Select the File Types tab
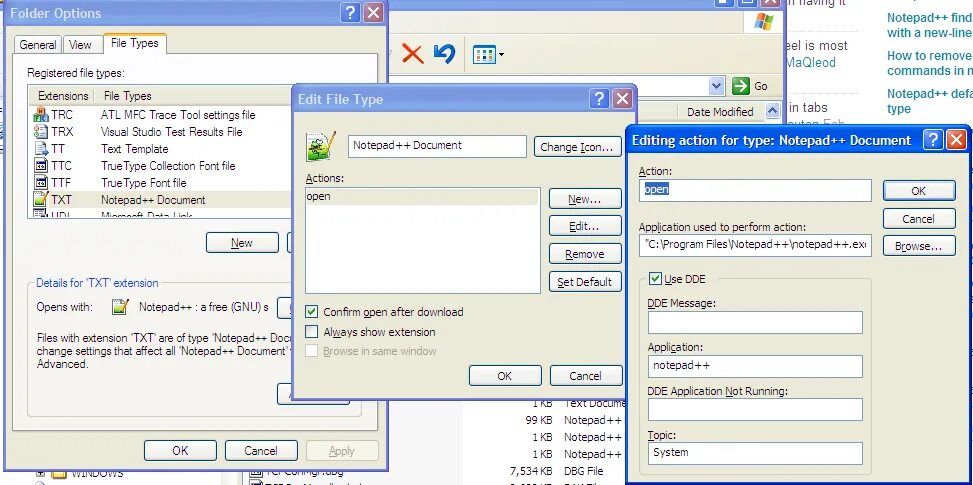The image size is (973, 485). tap(135, 43)
